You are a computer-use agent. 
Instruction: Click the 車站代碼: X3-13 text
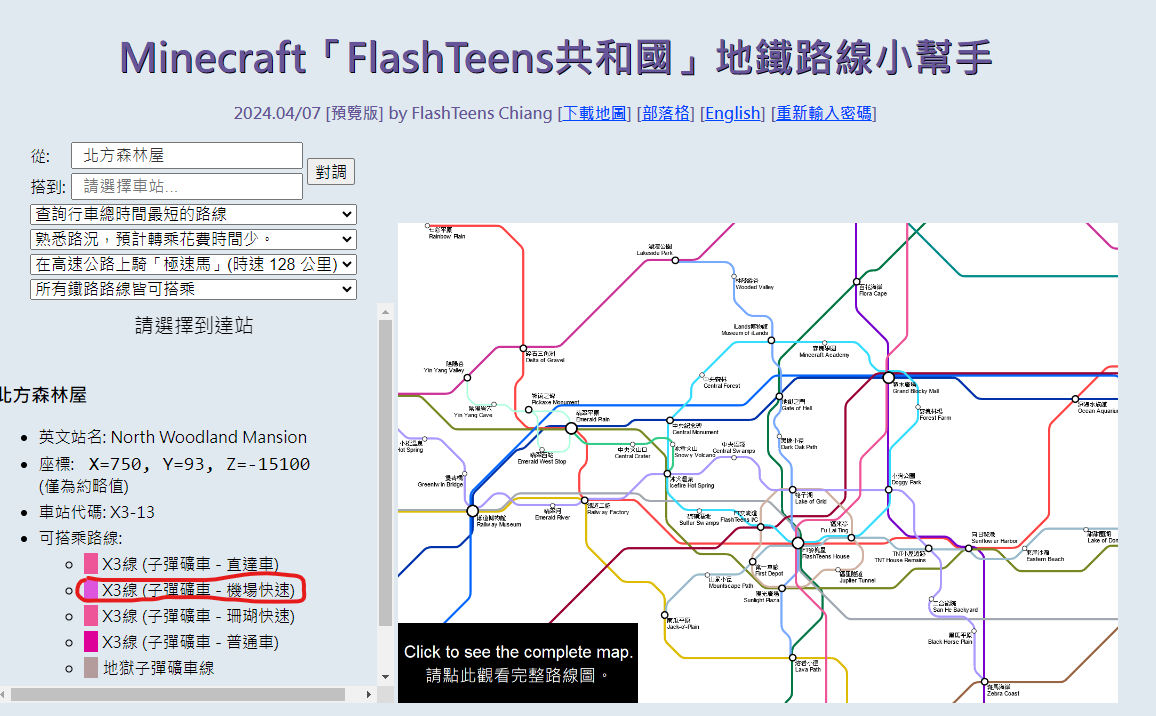[x=97, y=512]
